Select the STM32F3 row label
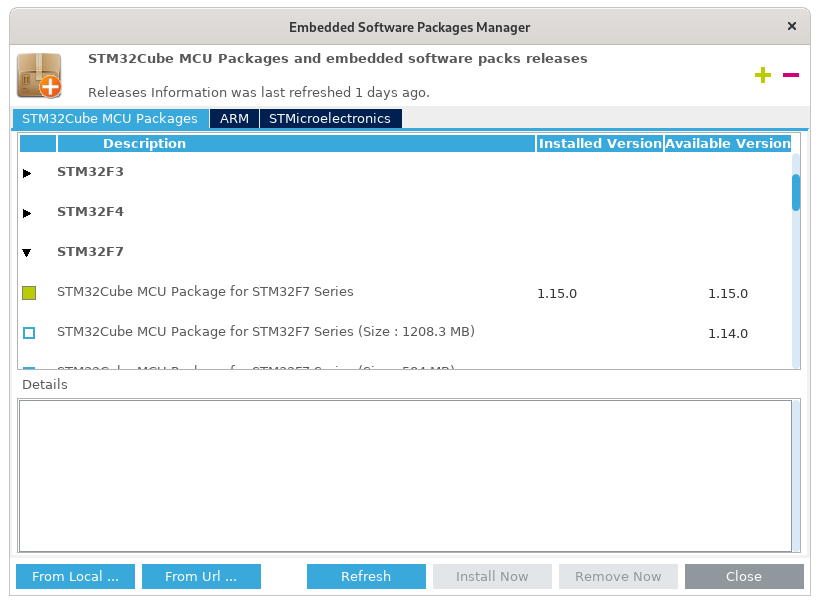 (x=90, y=172)
